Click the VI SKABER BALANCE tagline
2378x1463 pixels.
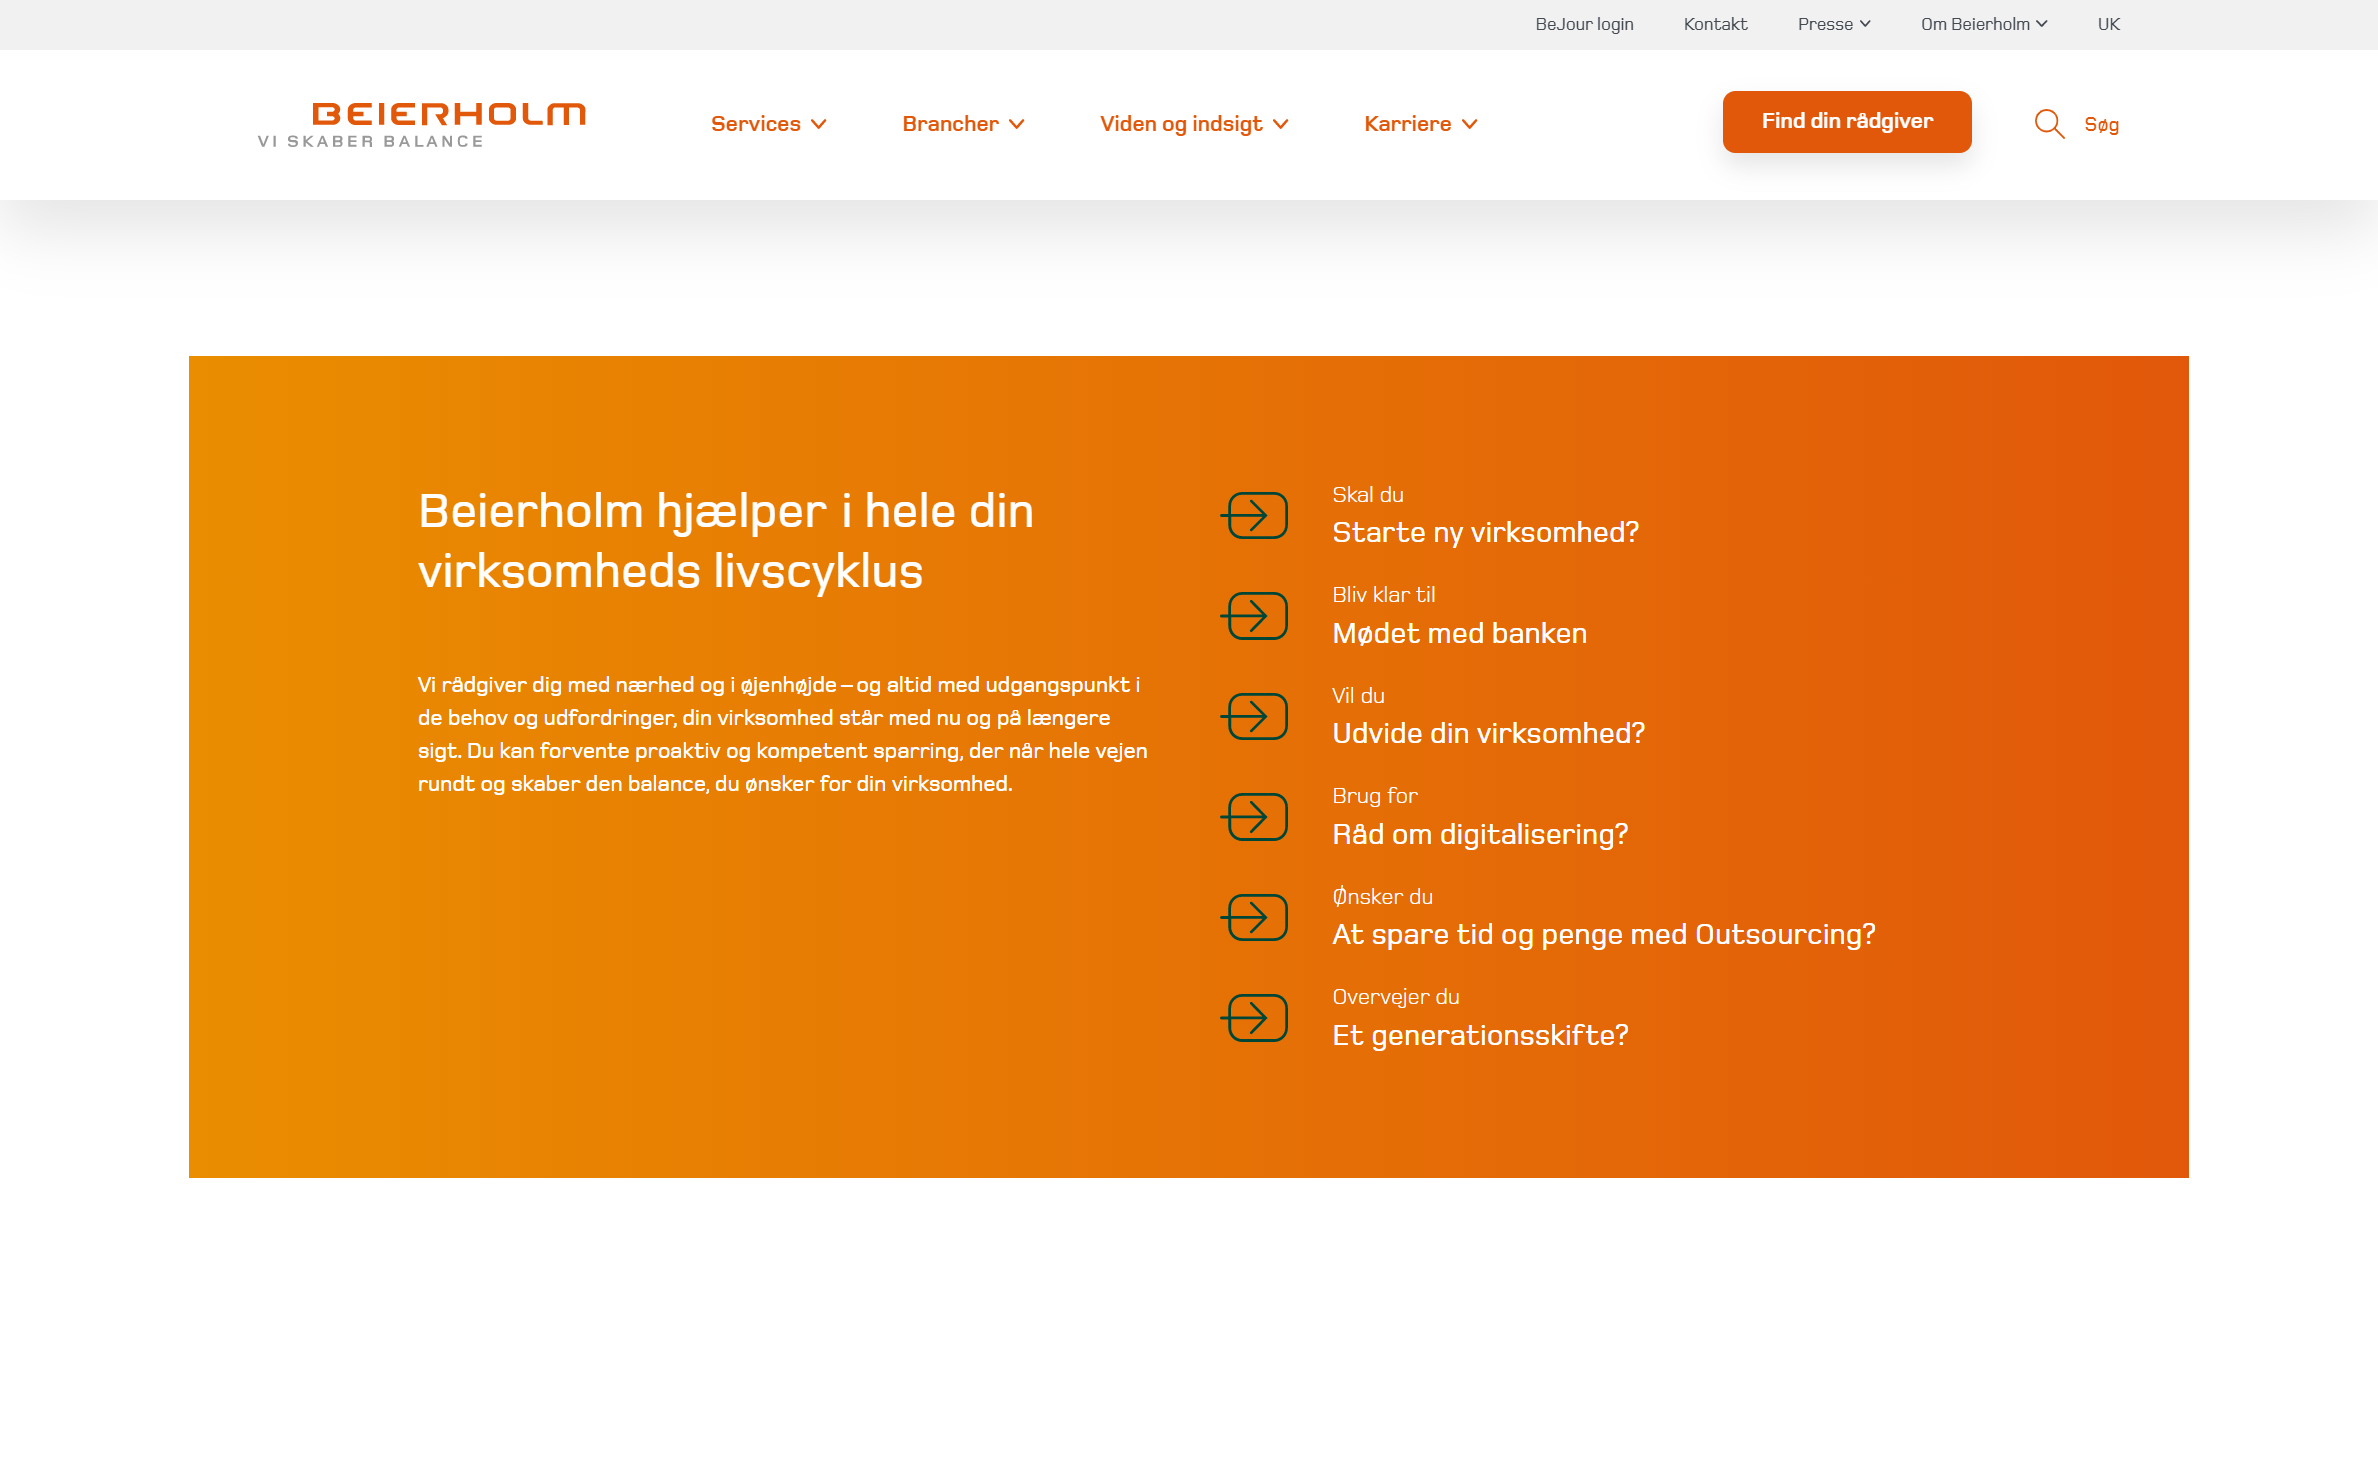tap(370, 142)
